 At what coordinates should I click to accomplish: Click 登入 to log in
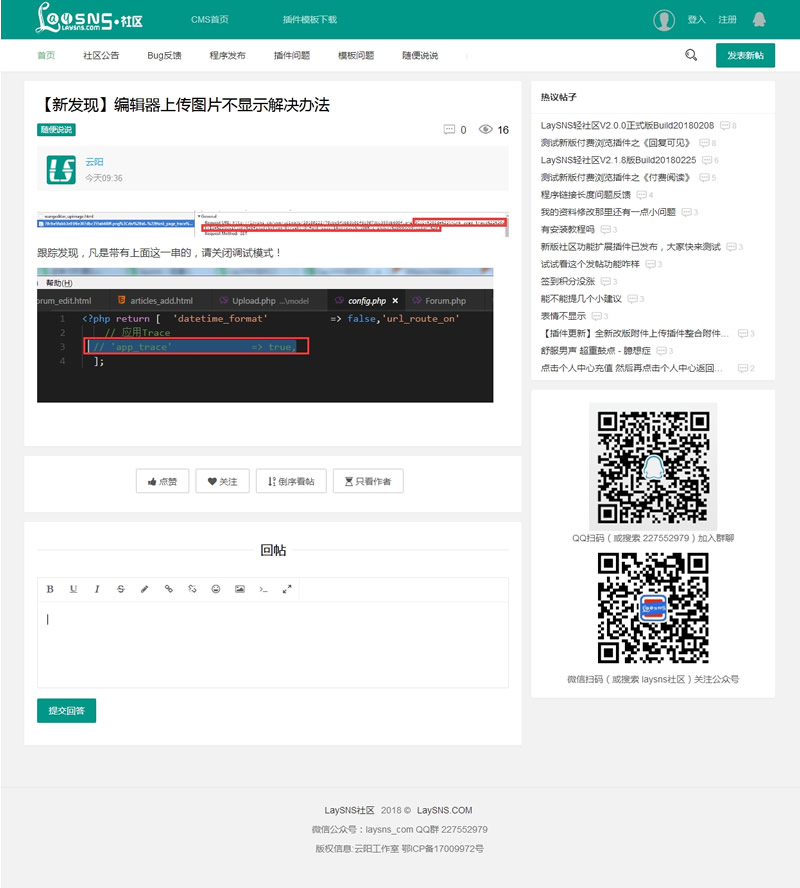coord(696,20)
